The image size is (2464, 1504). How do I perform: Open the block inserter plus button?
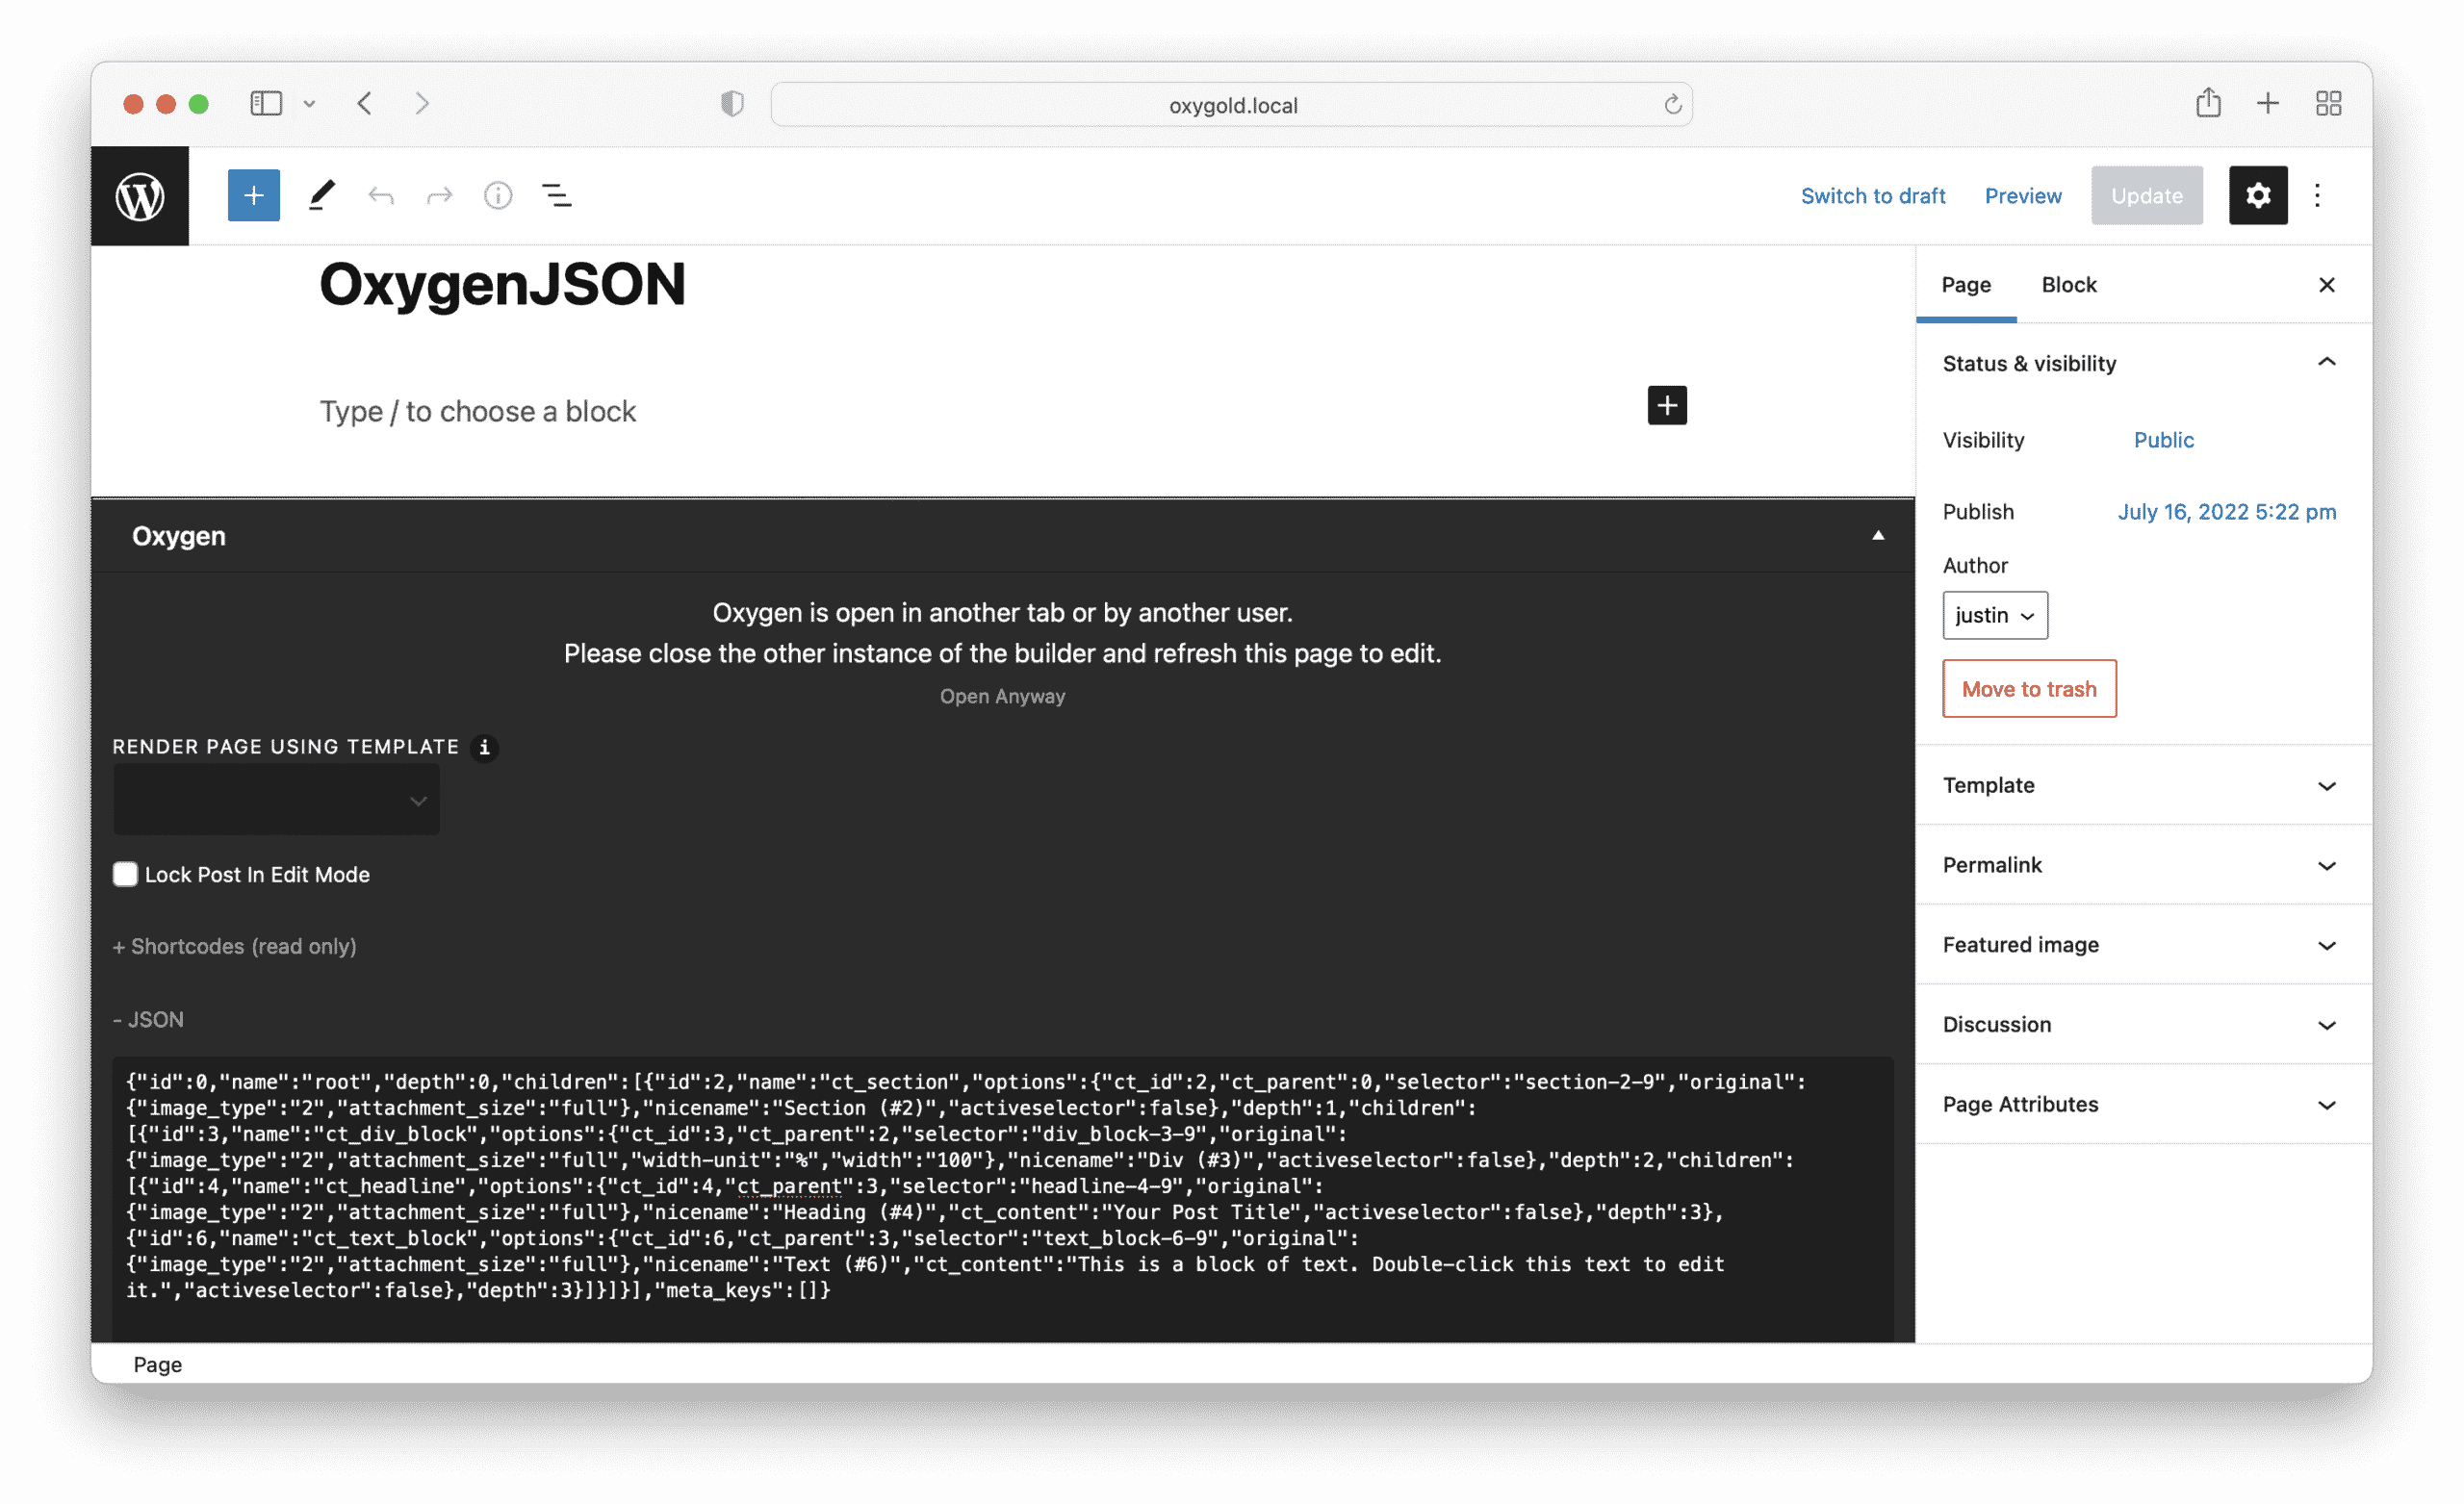254,196
